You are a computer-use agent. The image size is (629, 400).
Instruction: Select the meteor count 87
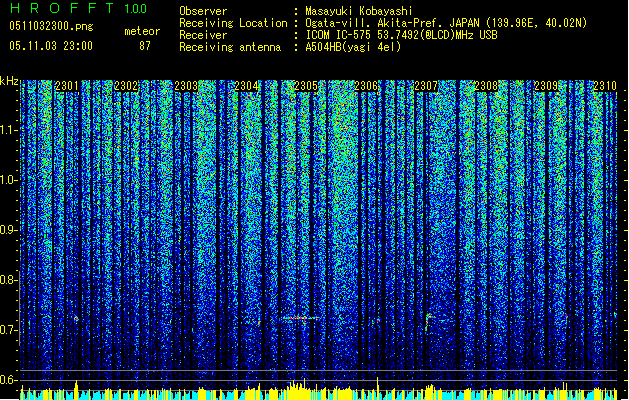[x=145, y=46]
